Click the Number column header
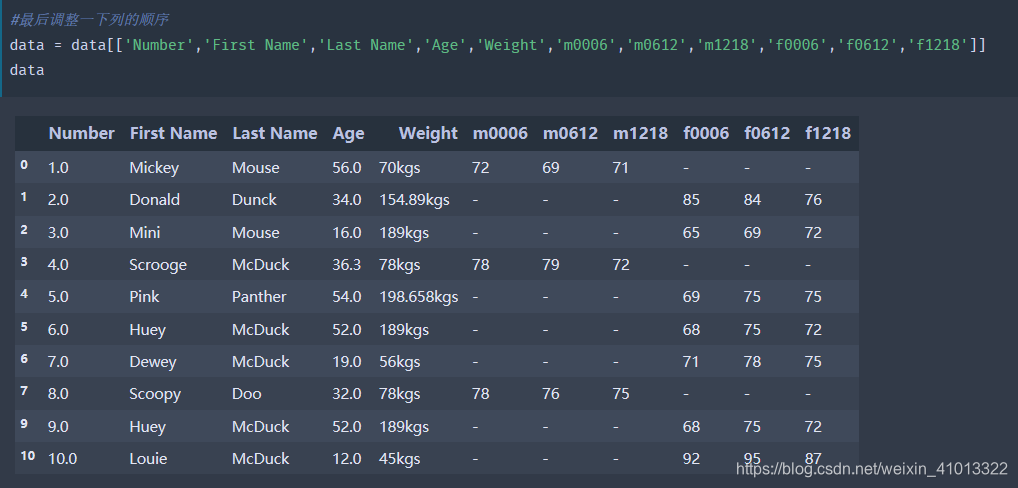 pyautogui.click(x=81, y=133)
